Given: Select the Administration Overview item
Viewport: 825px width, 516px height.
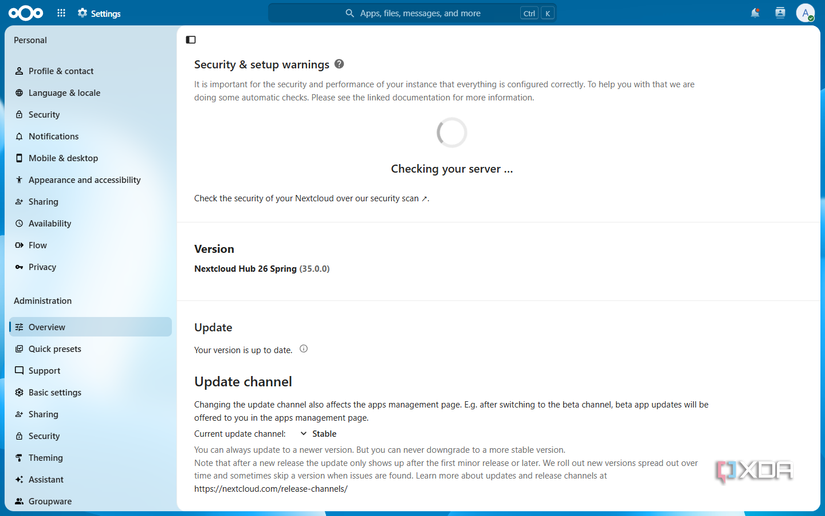Looking at the screenshot, I should pos(90,327).
